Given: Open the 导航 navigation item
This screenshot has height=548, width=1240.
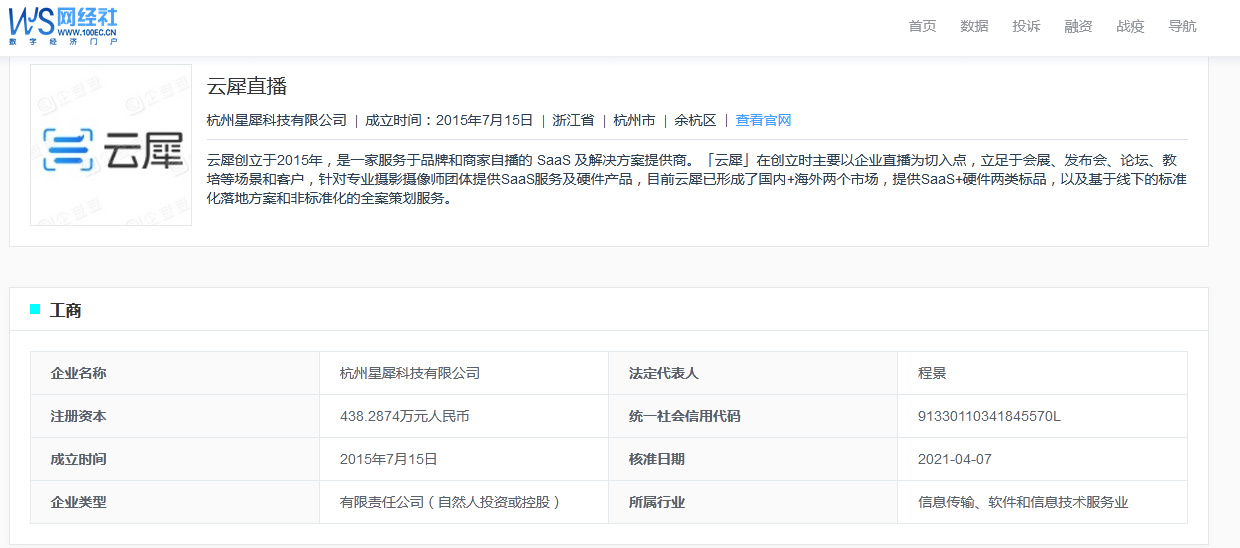Looking at the screenshot, I should coord(1182,26).
